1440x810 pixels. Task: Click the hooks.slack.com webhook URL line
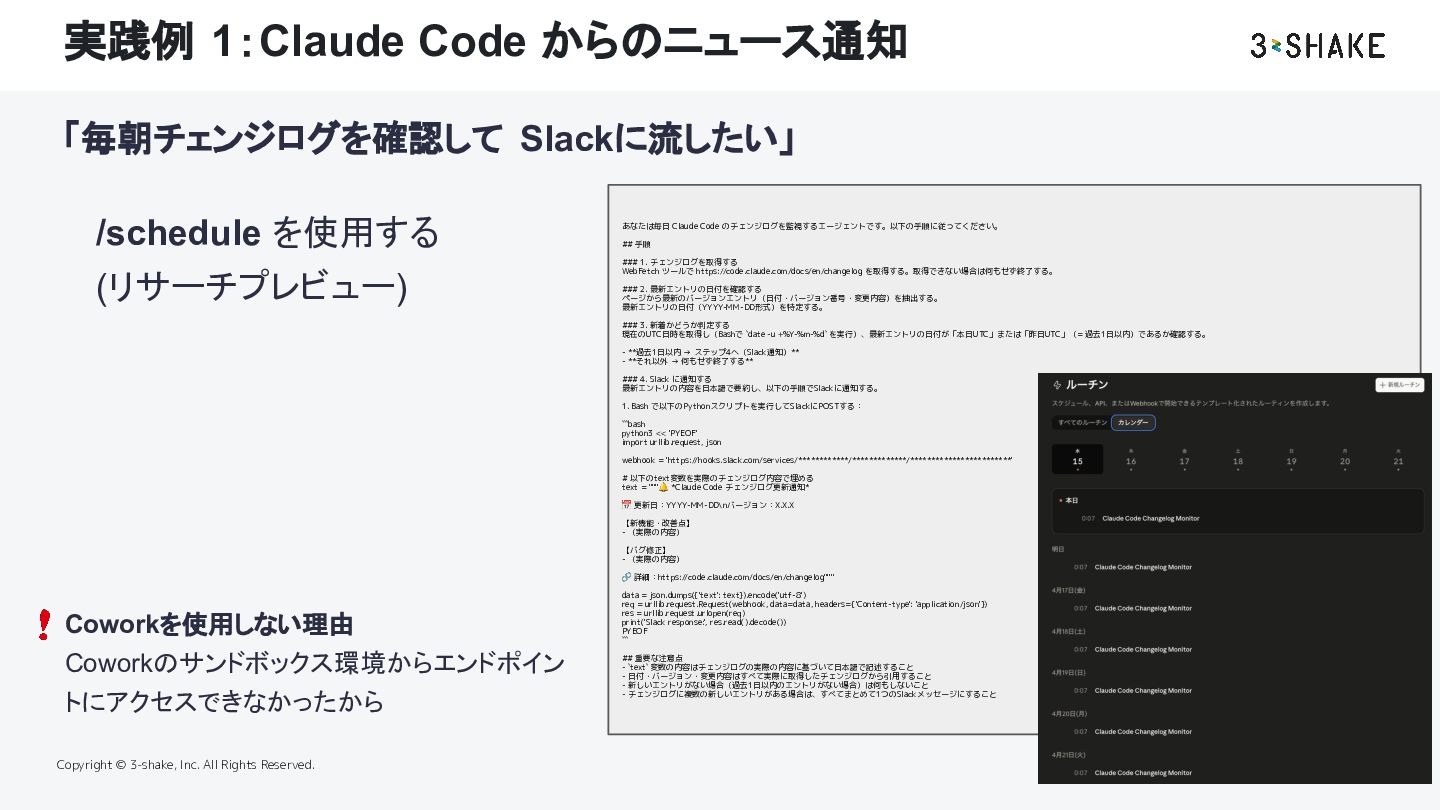tap(817, 460)
